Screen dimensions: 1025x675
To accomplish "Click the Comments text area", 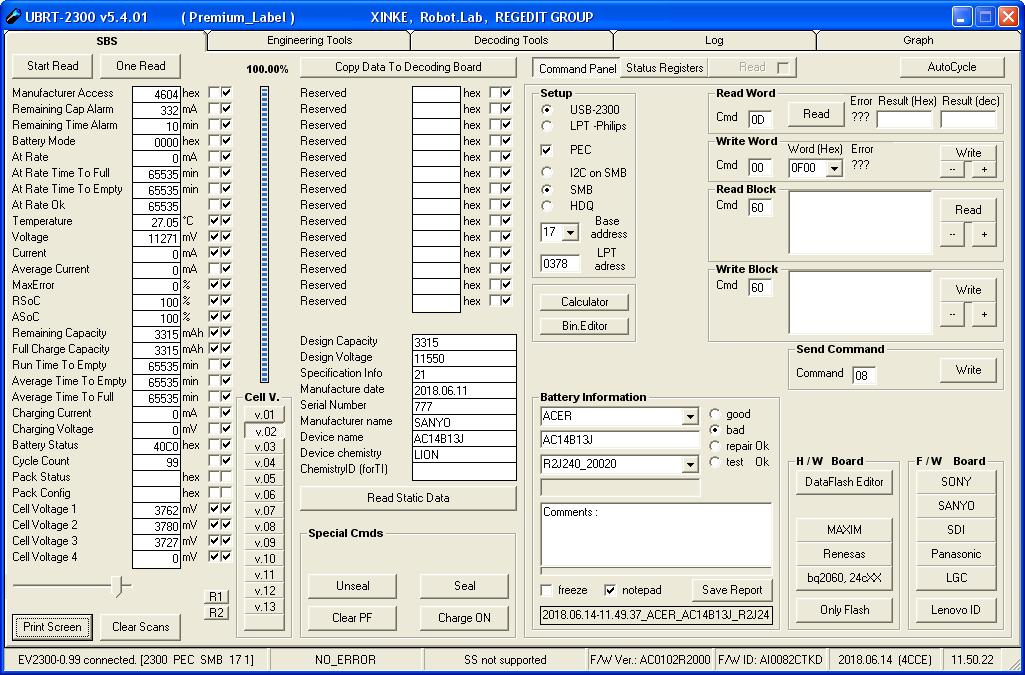I will pos(656,535).
